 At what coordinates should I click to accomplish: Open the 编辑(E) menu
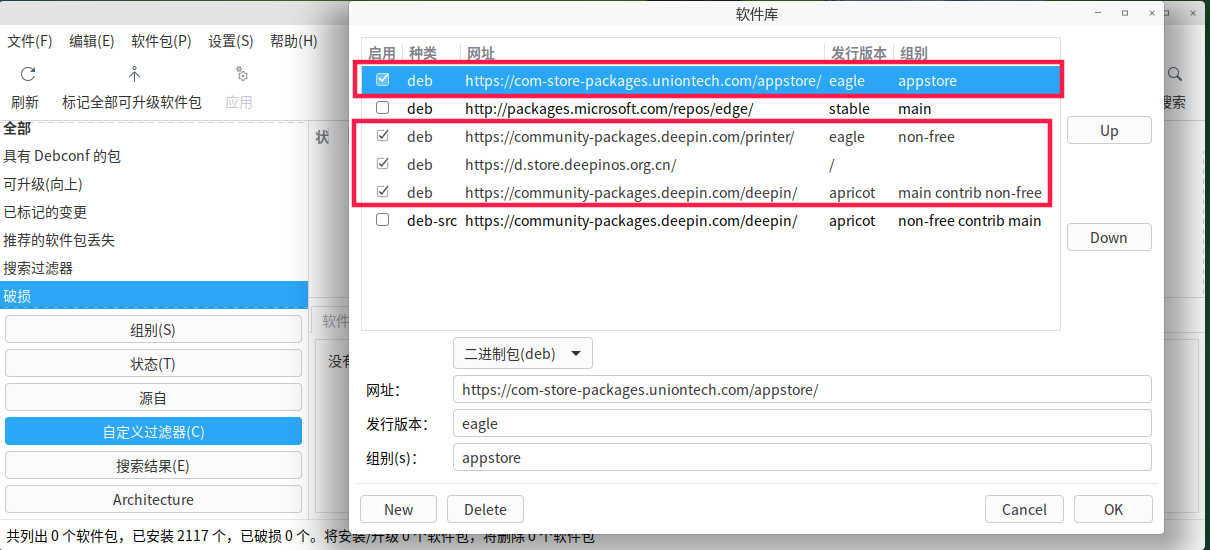(92, 41)
